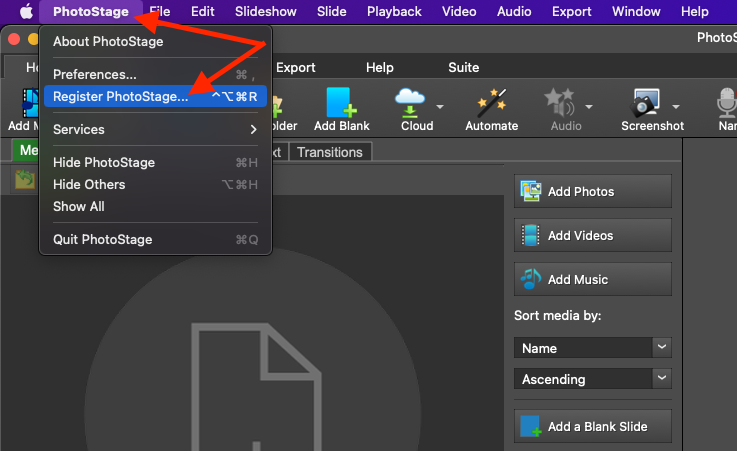Click the Add Blank toolbar icon
This screenshot has width=737, height=451.
(x=341, y=102)
